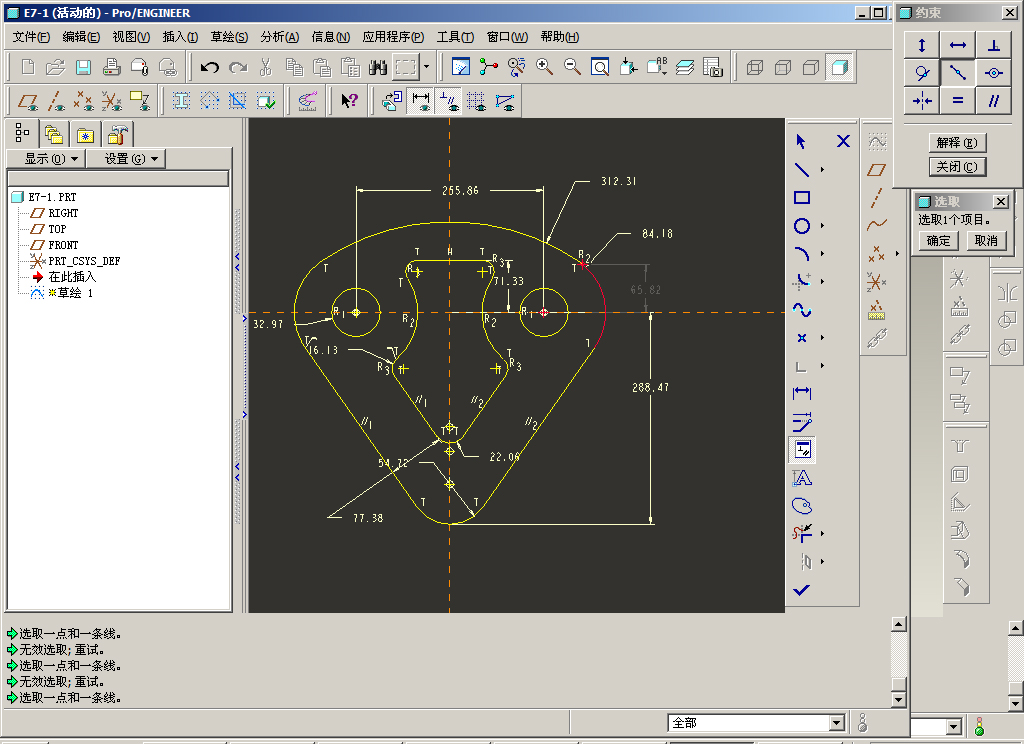Open the 工具(T) menu

coord(455,37)
